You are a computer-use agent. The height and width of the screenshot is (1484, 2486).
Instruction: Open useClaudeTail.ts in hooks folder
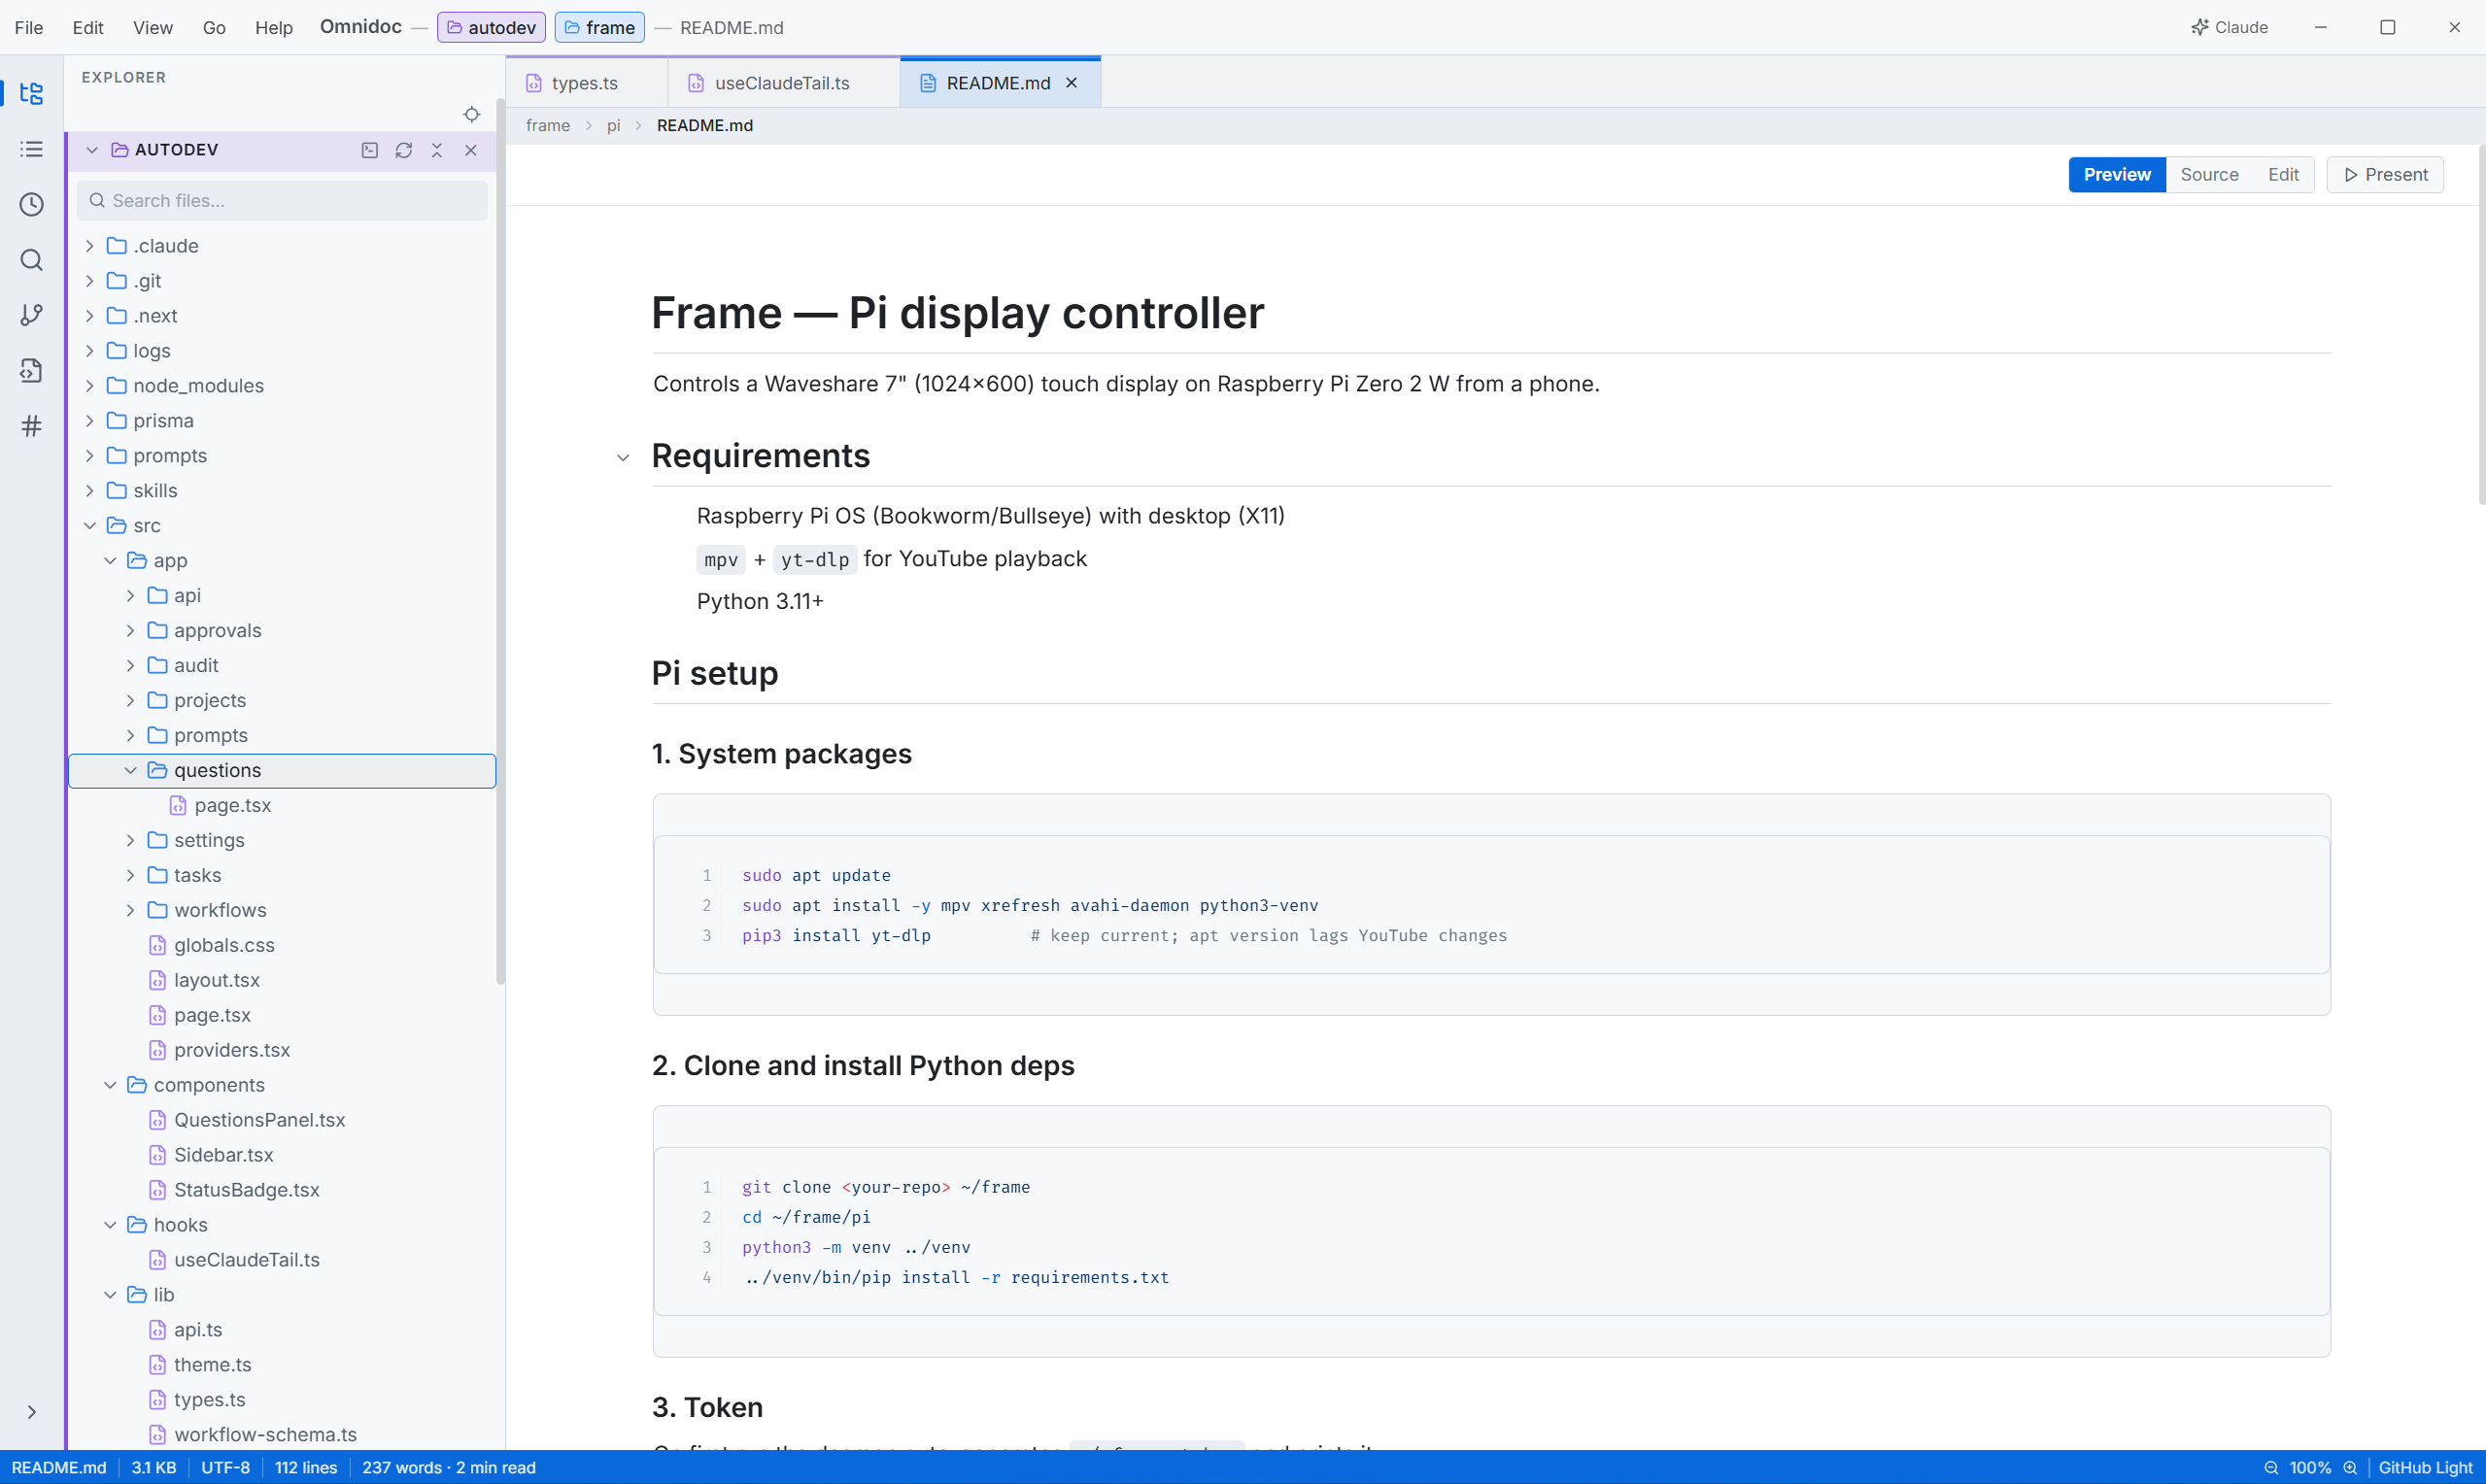pos(282,1260)
